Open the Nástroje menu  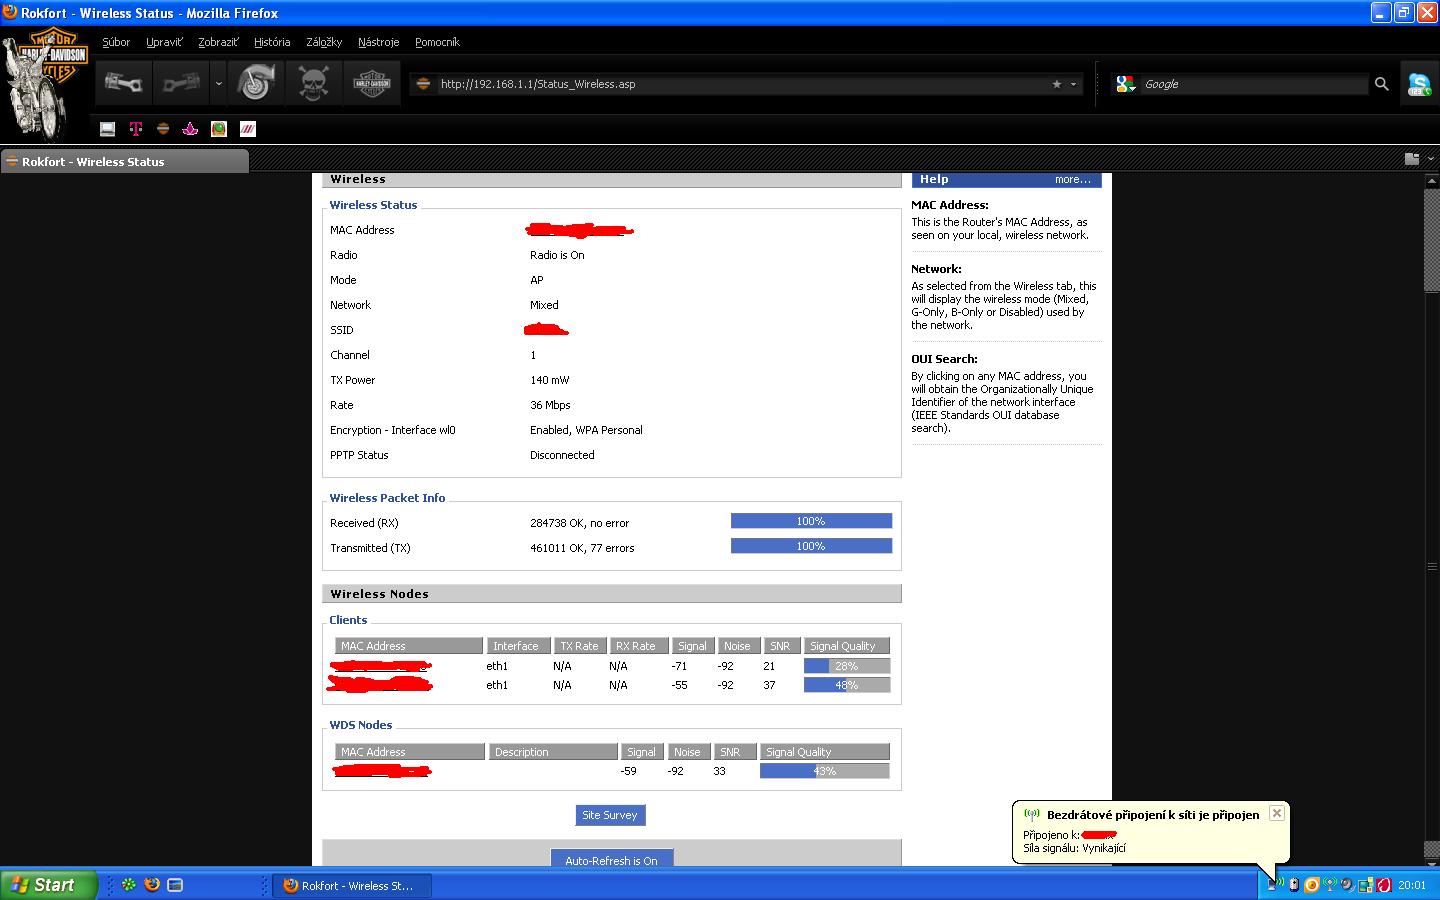pyautogui.click(x=378, y=42)
